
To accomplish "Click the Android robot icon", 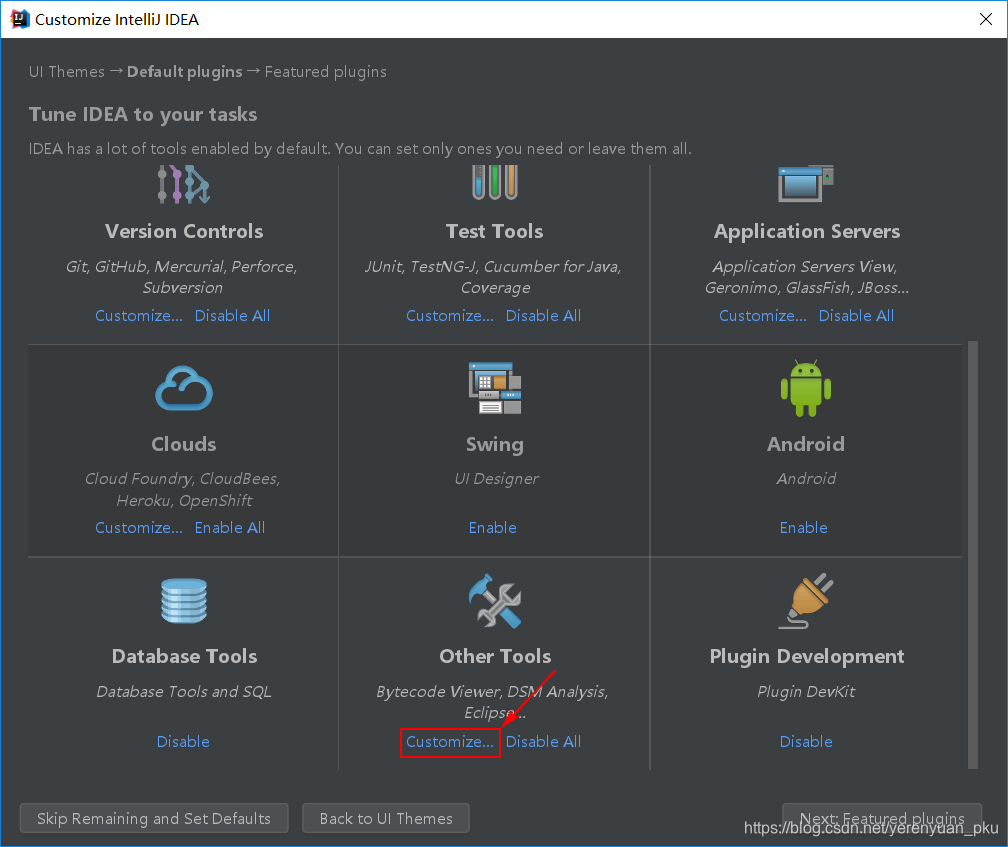I will (806, 388).
